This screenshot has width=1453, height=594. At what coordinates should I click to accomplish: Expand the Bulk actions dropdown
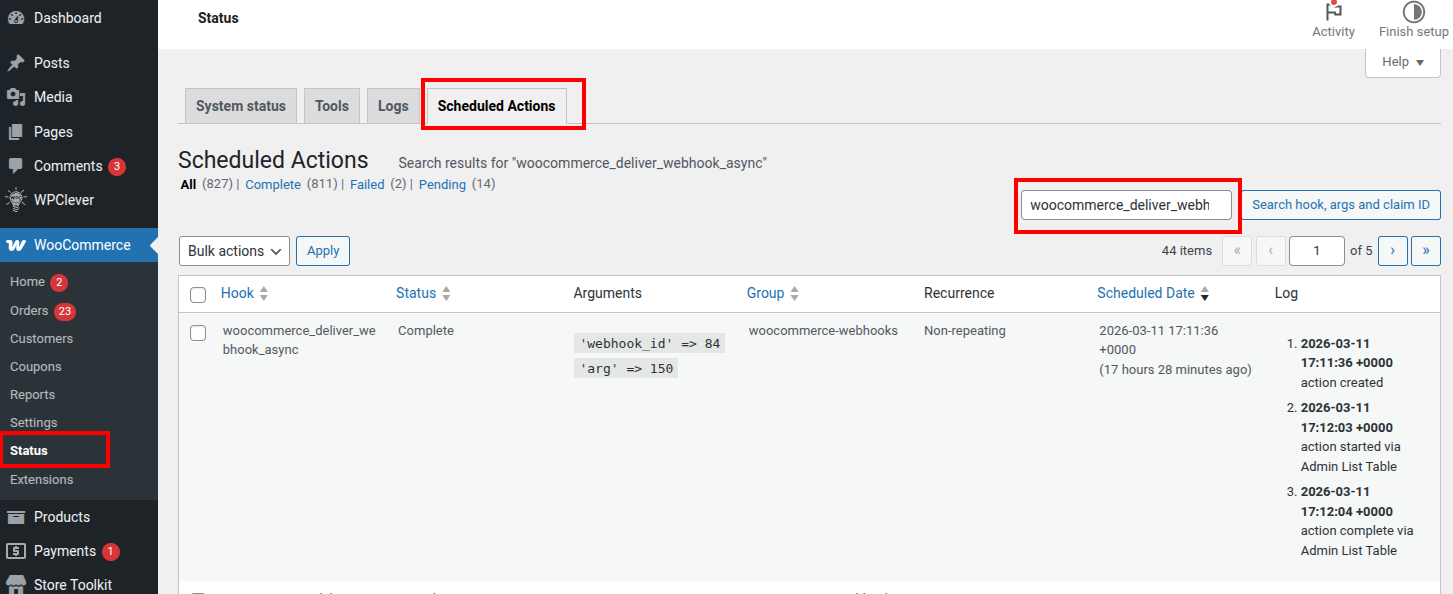(x=234, y=251)
